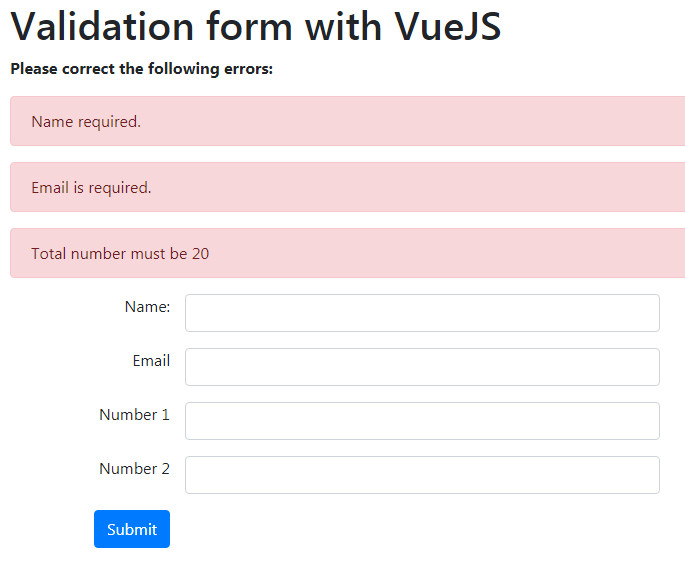The image size is (685, 563).
Task: Select the Email input field
Action: 422,367
